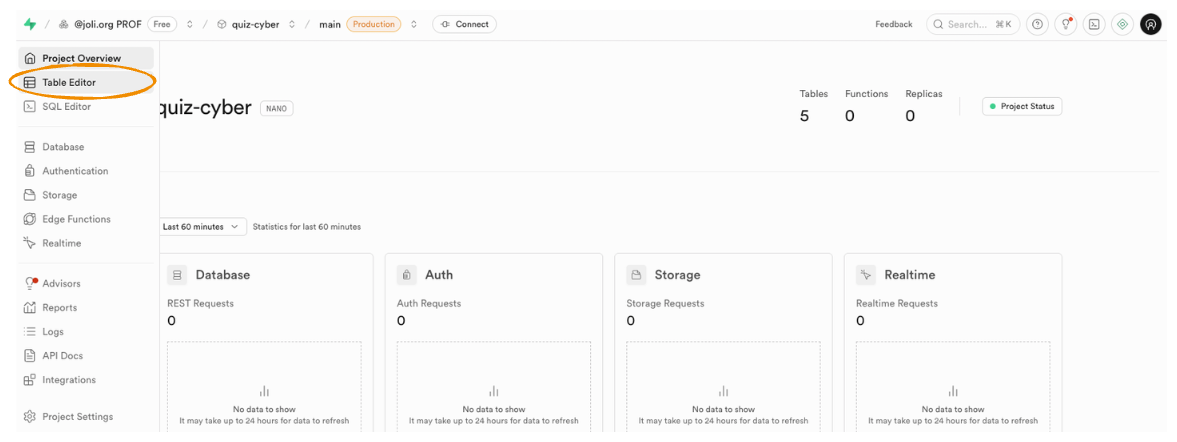Click the Supabase lightning logo
The width and height of the screenshot is (1177, 442).
coord(29,24)
